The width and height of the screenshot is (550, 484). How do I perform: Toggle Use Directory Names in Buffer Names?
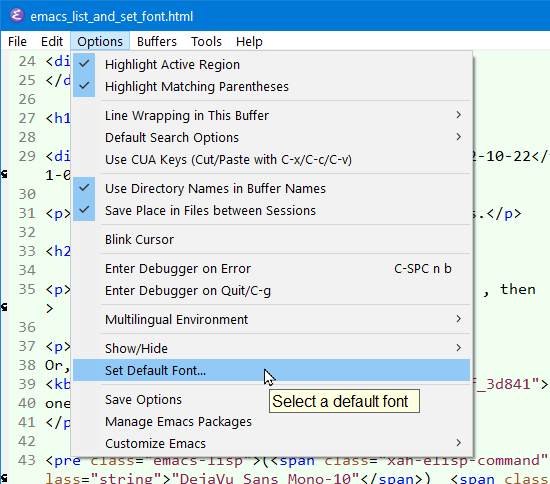[x=271, y=188]
